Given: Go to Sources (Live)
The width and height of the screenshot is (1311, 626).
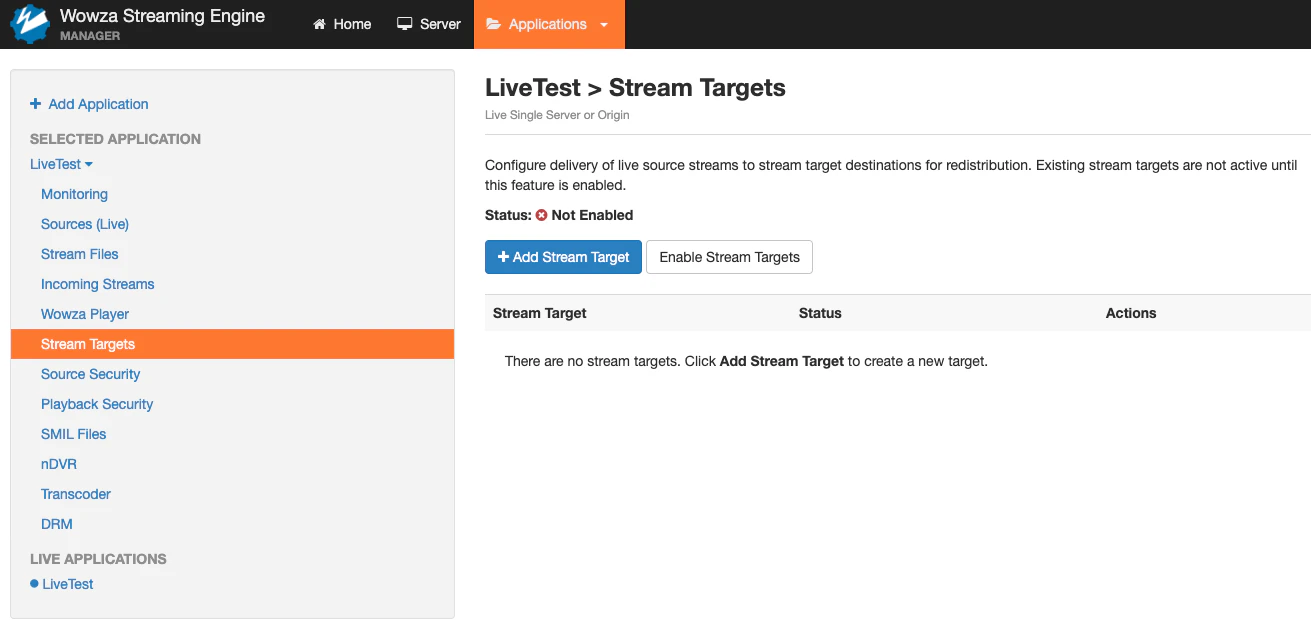Looking at the screenshot, I should (85, 224).
